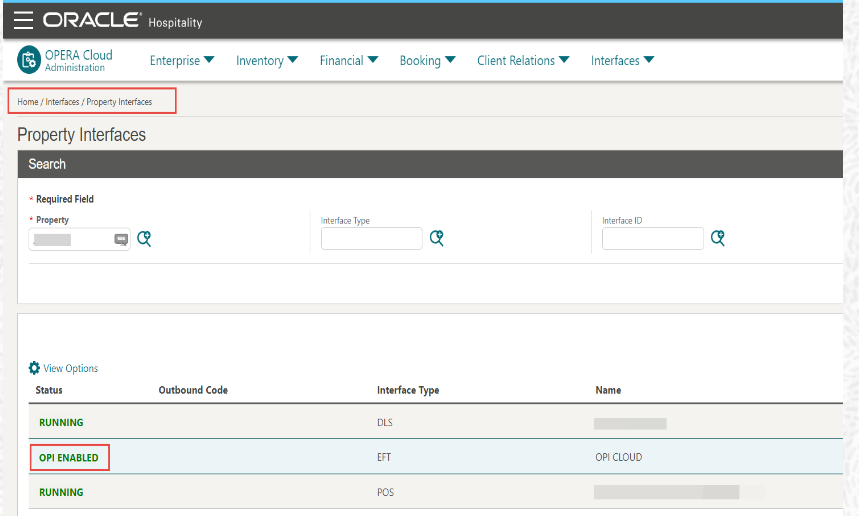859x516 pixels.
Task: Click the Interface Type column header
Action: (408, 390)
